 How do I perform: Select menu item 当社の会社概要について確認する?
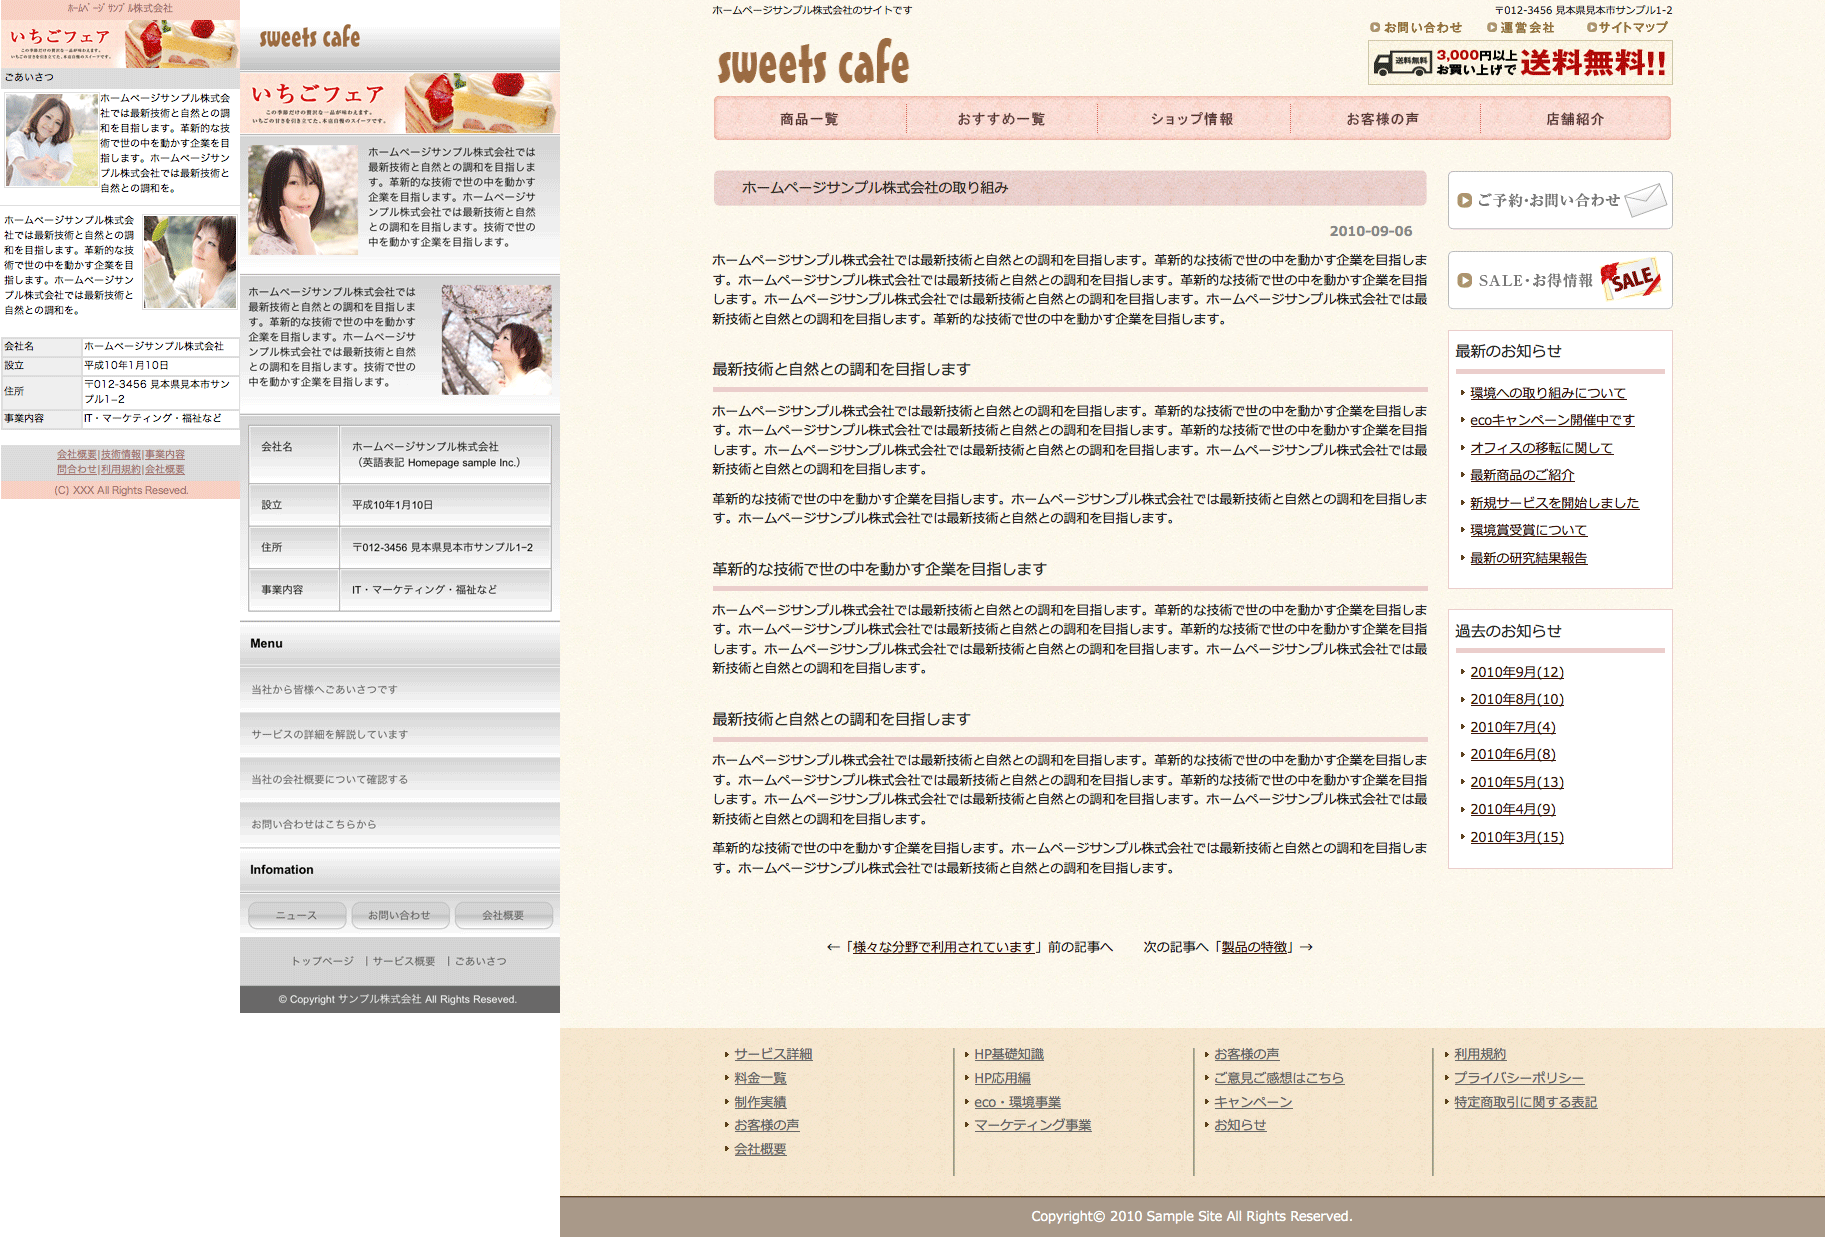coord(329,780)
